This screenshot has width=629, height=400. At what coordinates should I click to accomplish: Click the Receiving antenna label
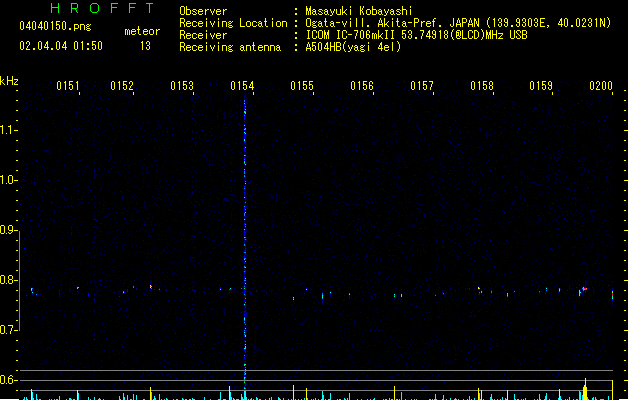230,47
